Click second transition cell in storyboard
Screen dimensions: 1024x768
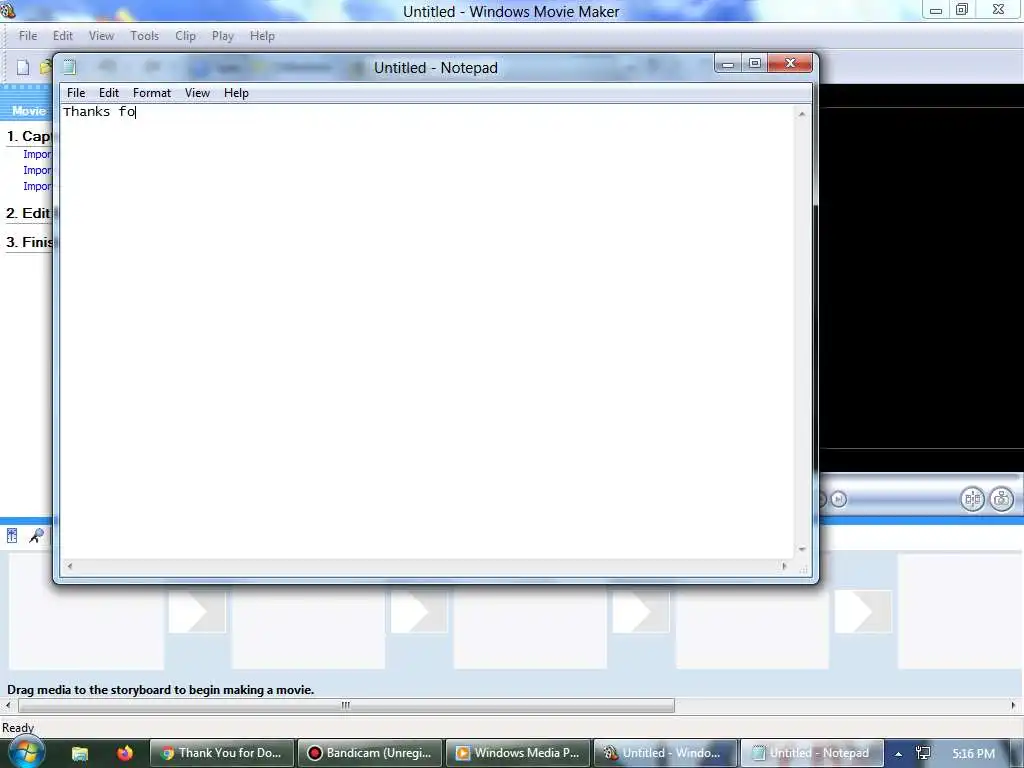pos(419,611)
